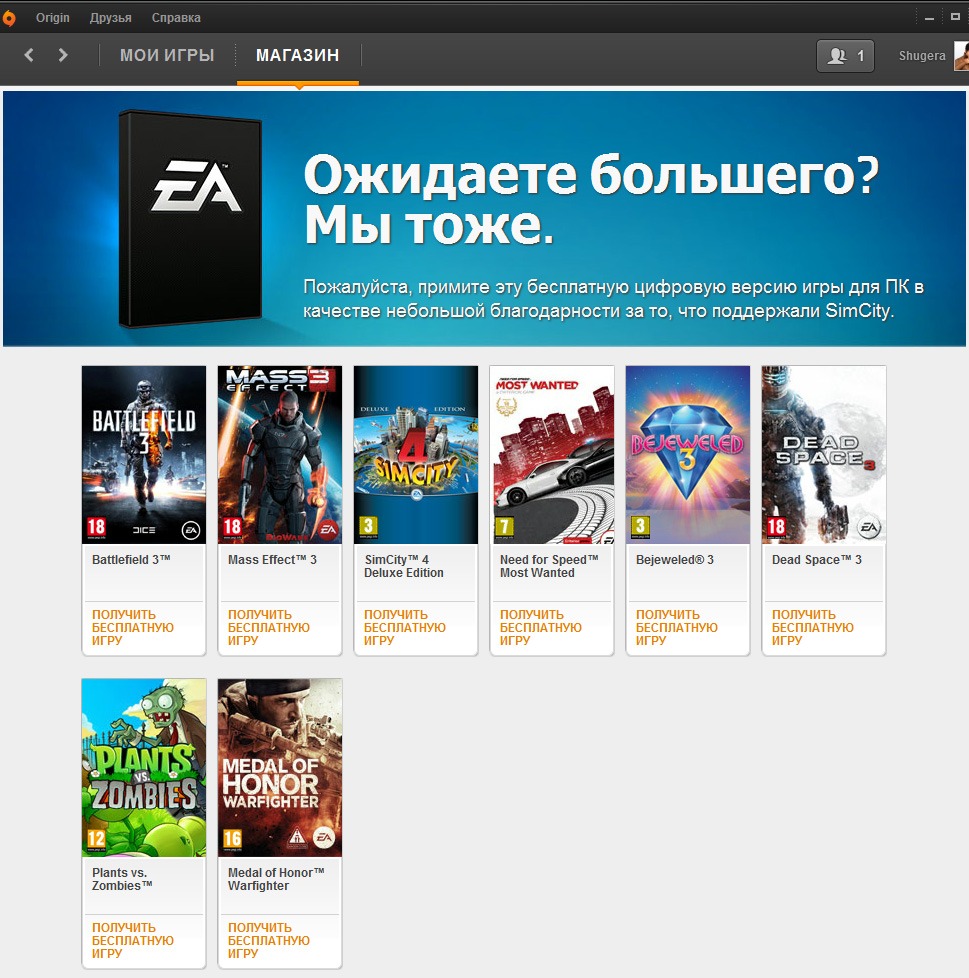The image size is (969, 978).
Task: Click the Shugera profile avatar
Action: click(x=962, y=56)
